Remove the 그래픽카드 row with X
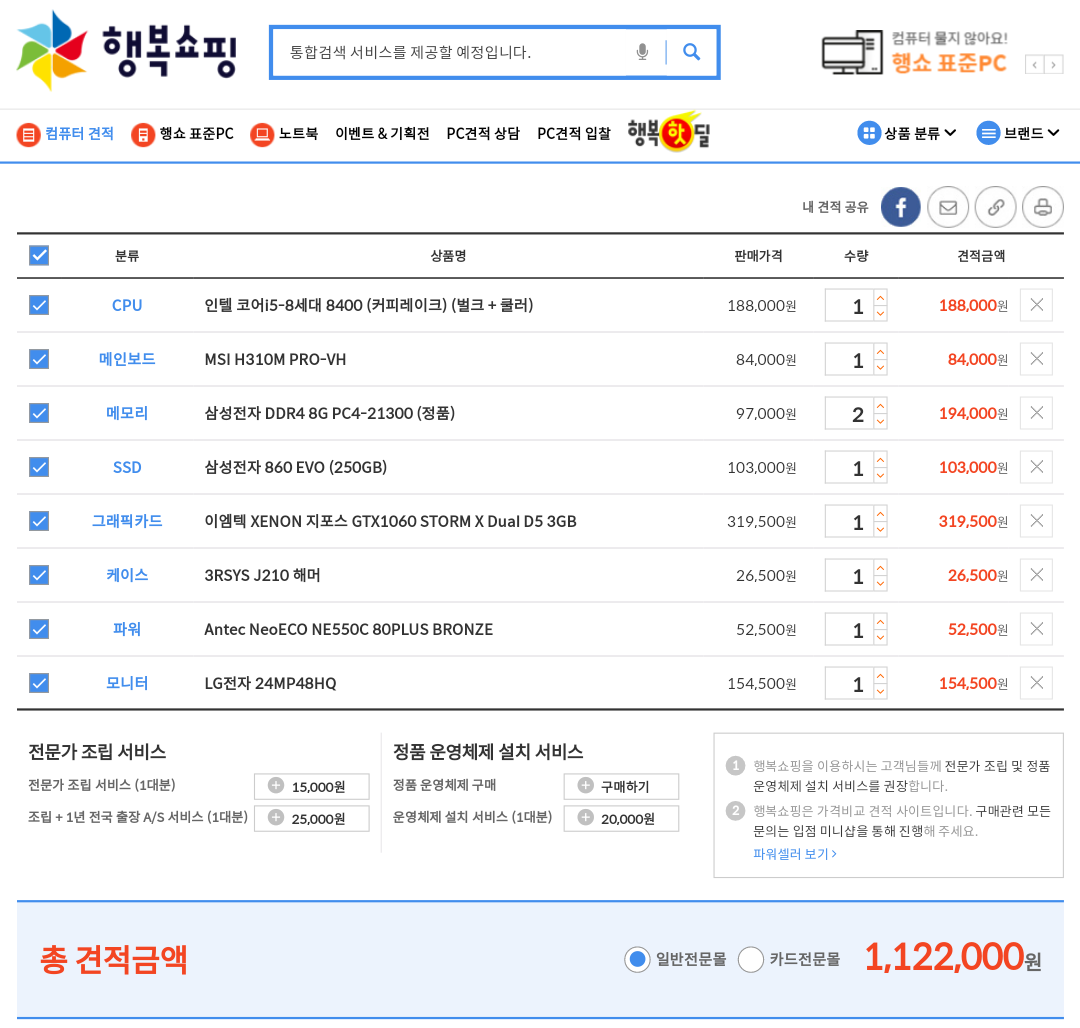The height and width of the screenshot is (1028, 1080). (1037, 521)
